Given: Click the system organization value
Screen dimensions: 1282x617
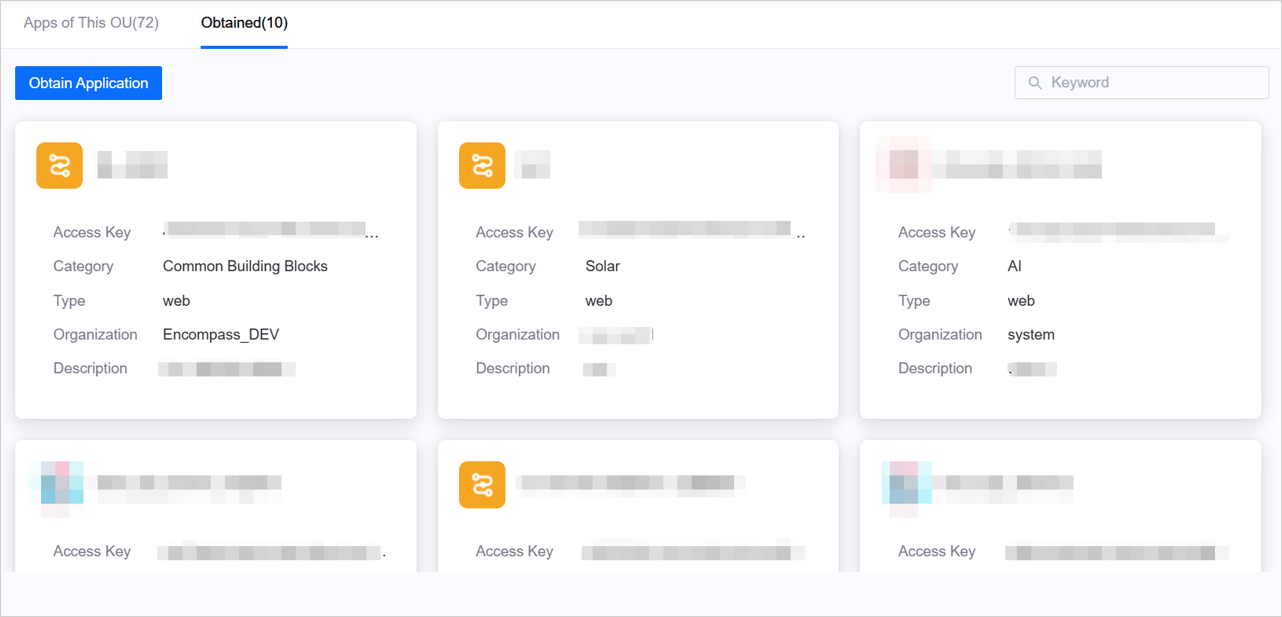Looking at the screenshot, I should coord(1031,334).
